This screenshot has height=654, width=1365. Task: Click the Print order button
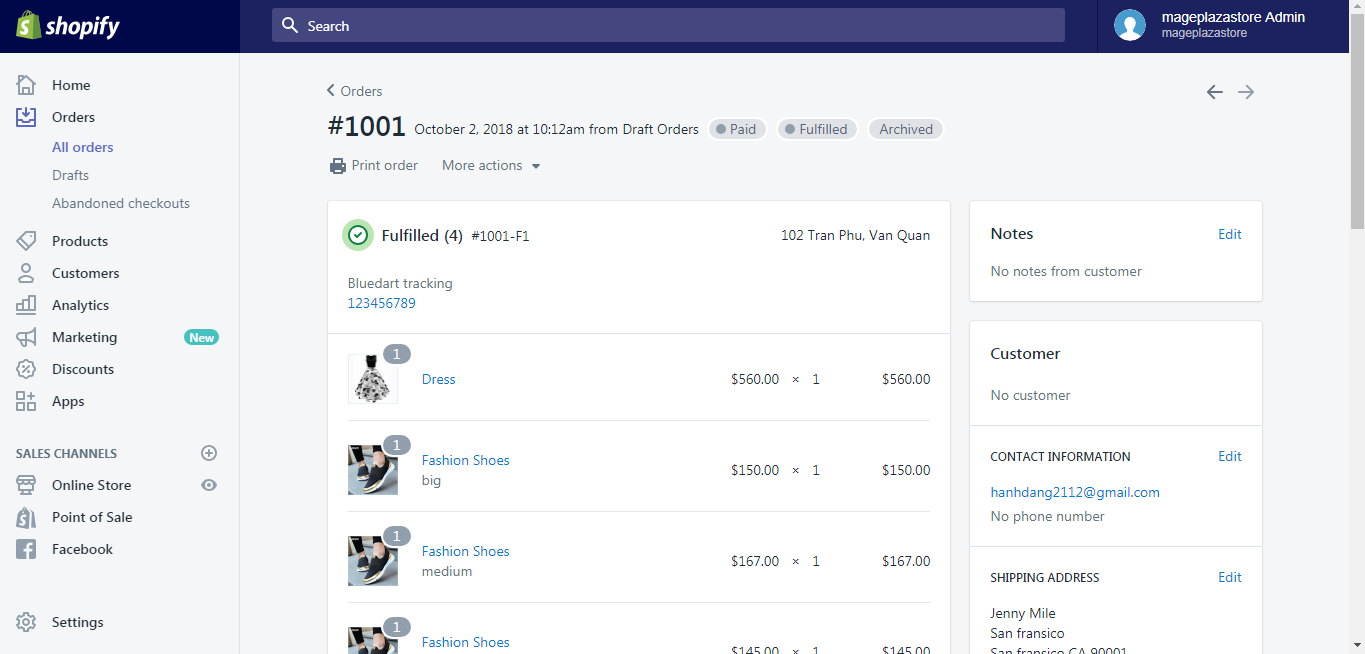tap(374, 165)
